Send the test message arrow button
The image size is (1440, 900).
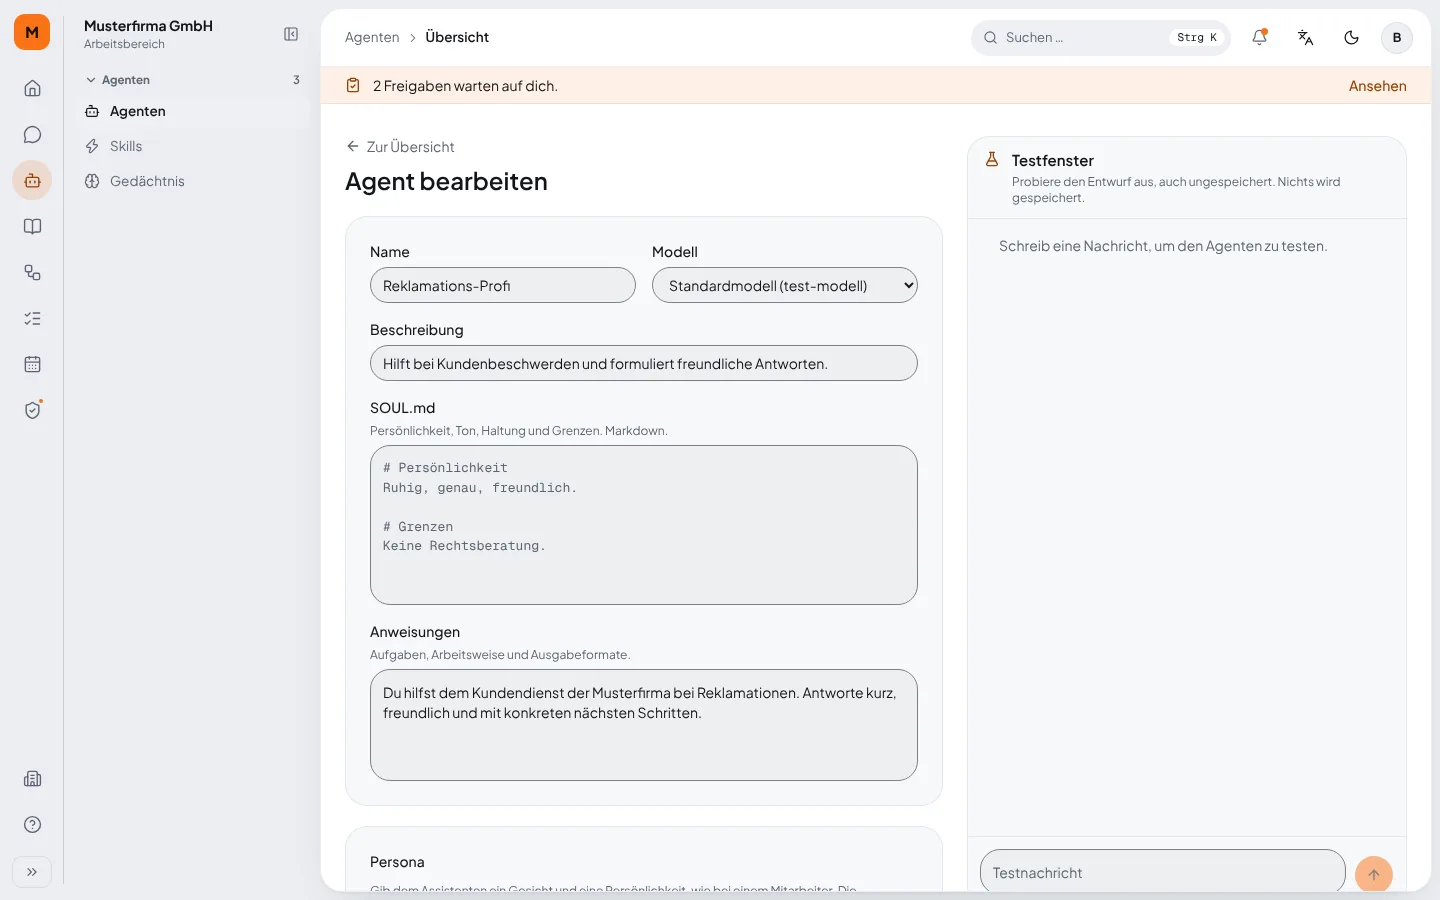tap(1374, 874)
